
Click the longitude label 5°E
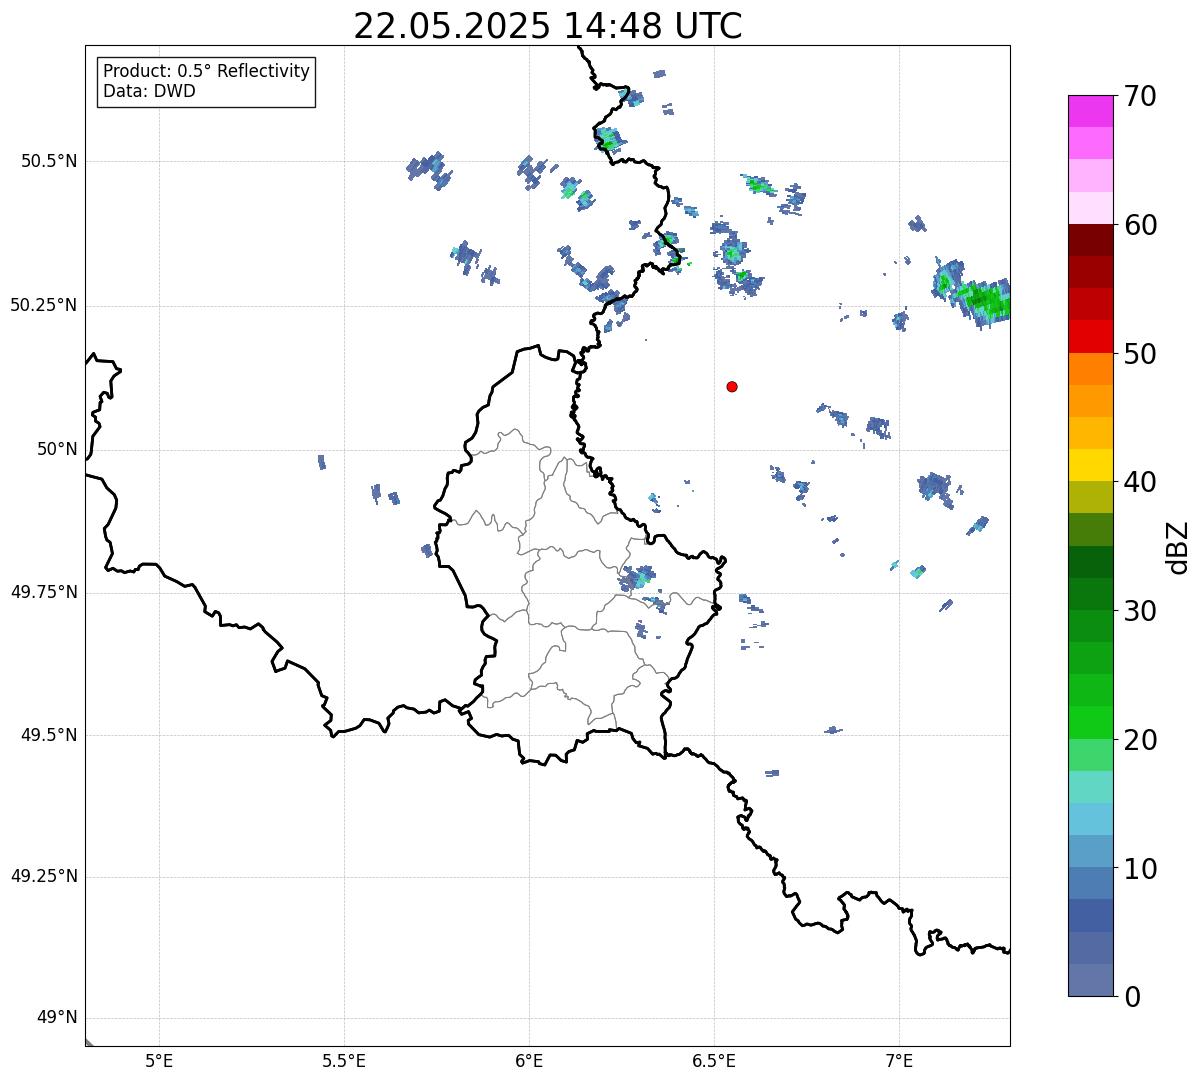point(159,1060)
